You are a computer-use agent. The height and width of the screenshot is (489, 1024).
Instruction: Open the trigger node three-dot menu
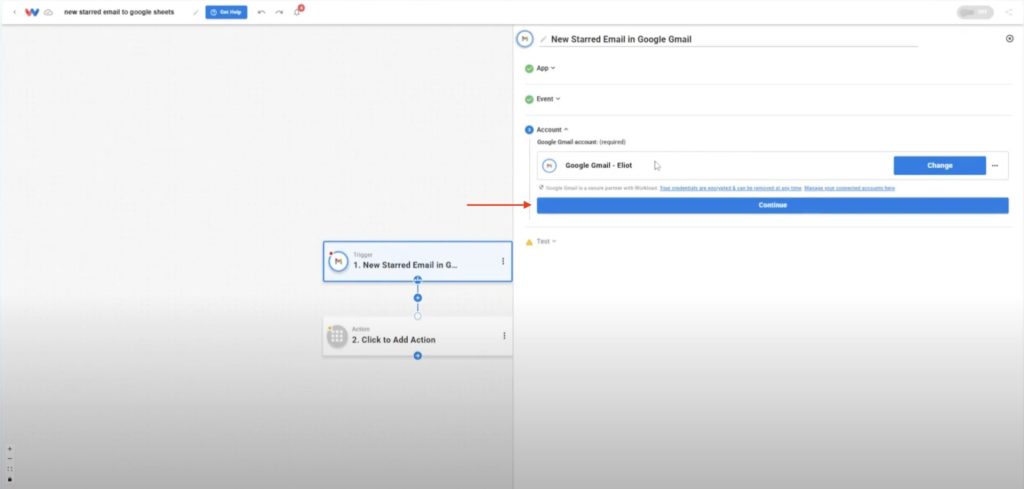click(x=503, y=261)
